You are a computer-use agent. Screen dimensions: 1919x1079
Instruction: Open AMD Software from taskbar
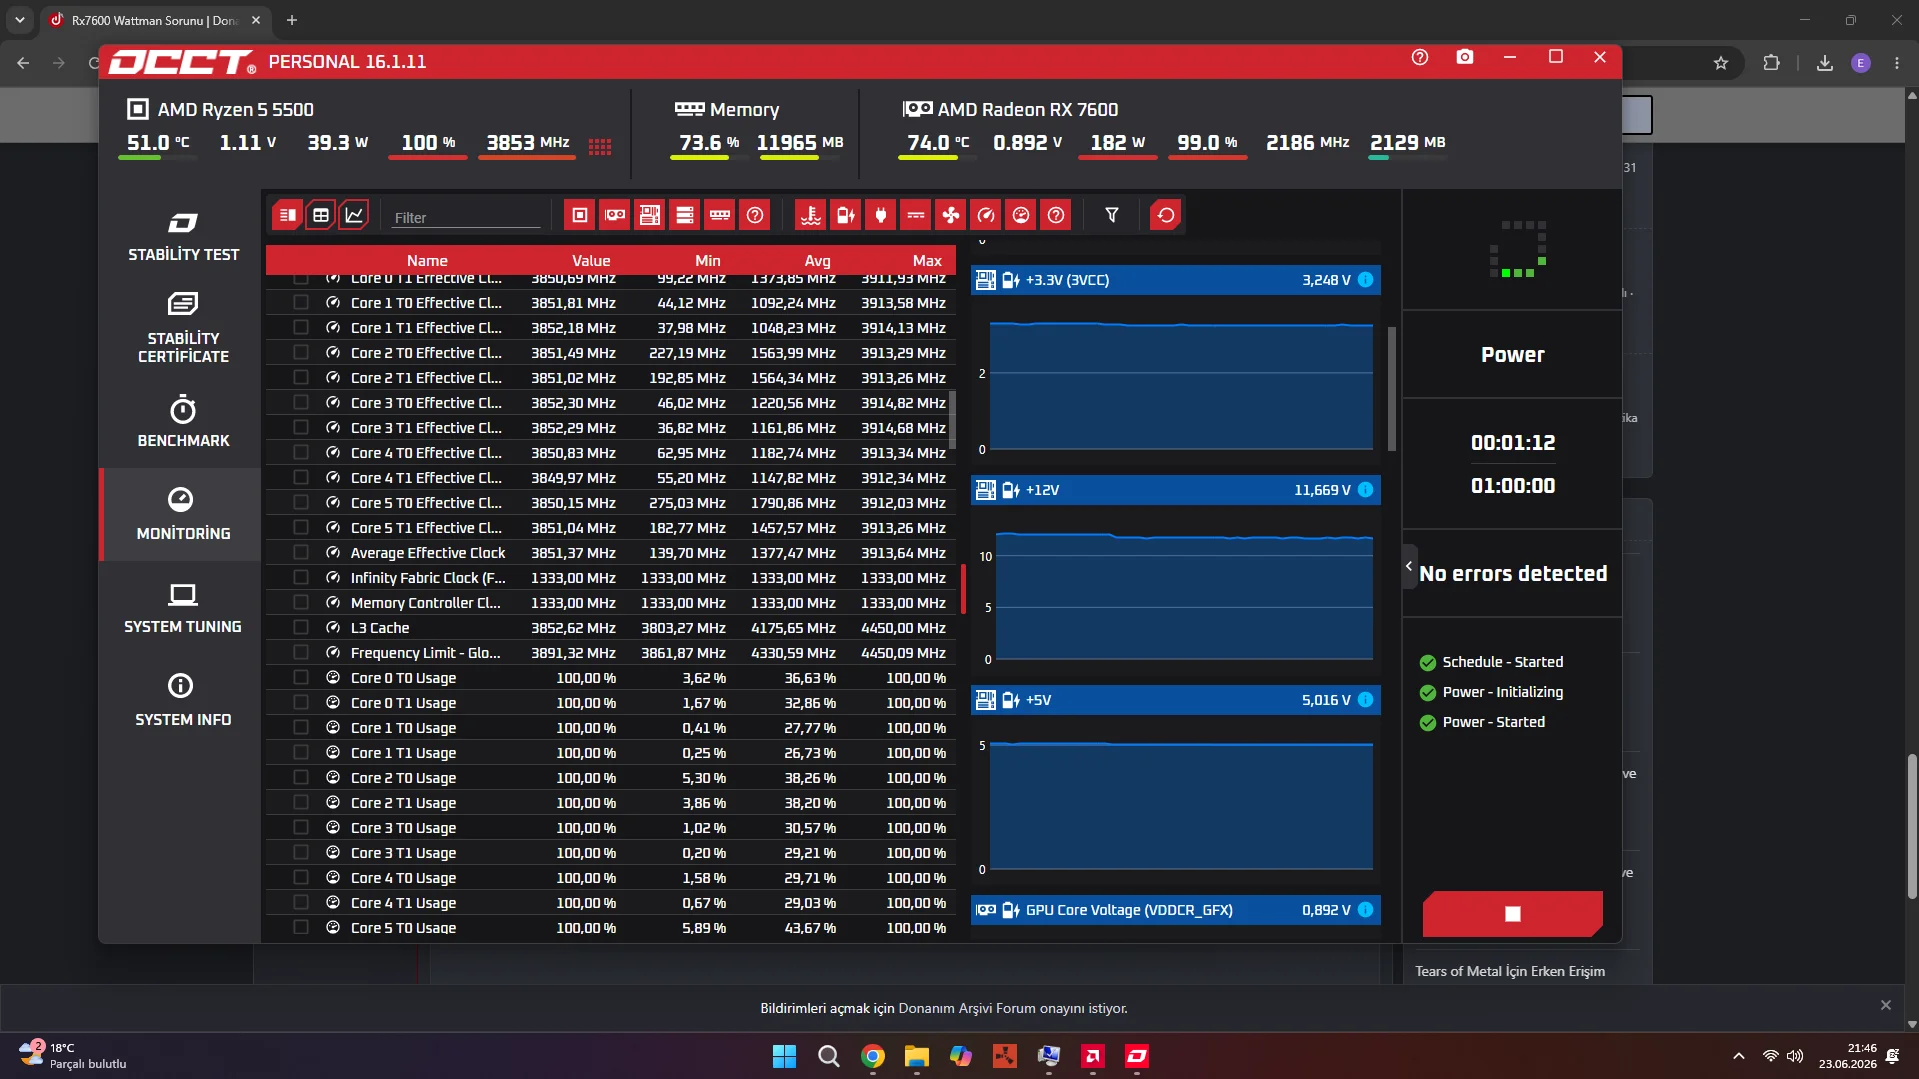(1093, 1056)
